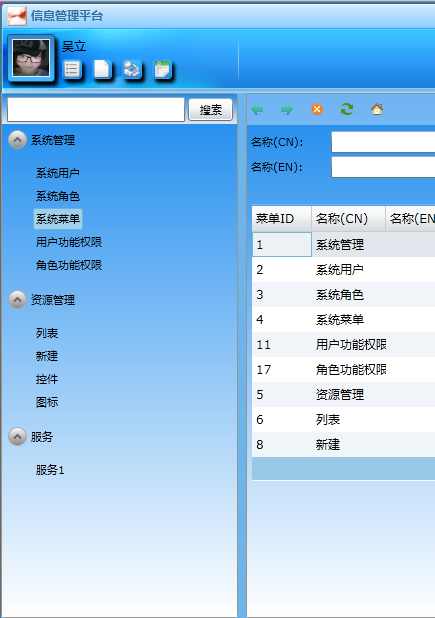Viewport: 435px width, 618px height.
Task: Focus the 名称(EN) input field
Action: click(383, 167)
